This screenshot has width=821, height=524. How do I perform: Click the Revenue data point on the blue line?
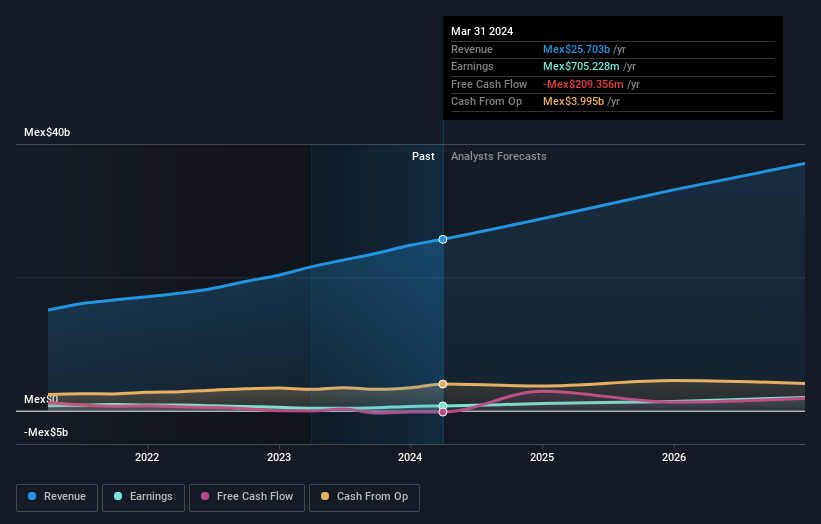click(443, 239)
